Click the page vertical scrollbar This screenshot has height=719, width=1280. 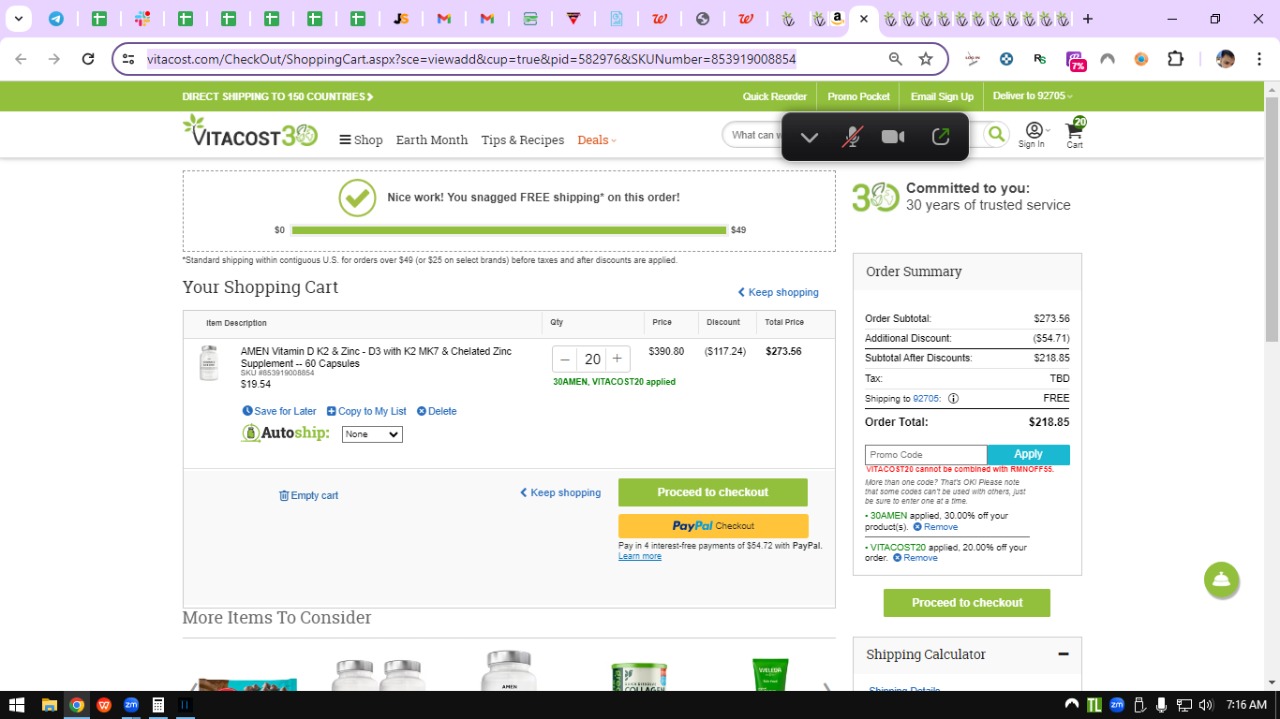(1272, 220)
